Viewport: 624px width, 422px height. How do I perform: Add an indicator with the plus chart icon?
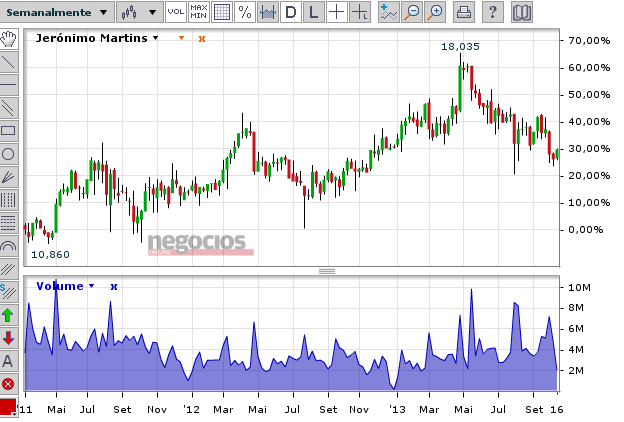click(x=389, y=12)
